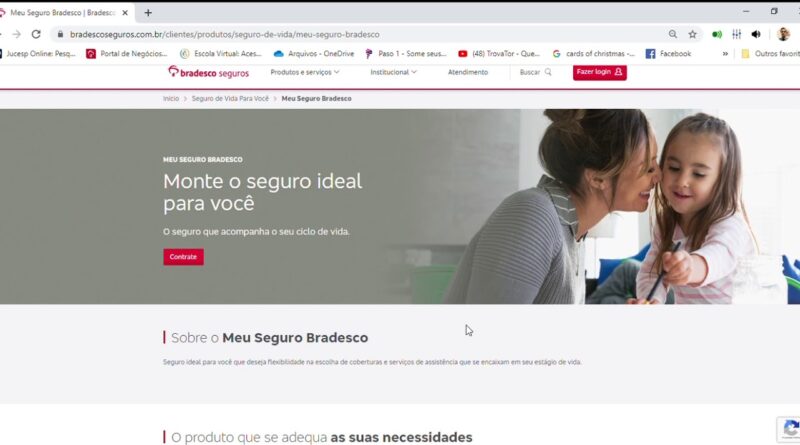Click the Bradesco Seguros logo

[x=208, y=72]
